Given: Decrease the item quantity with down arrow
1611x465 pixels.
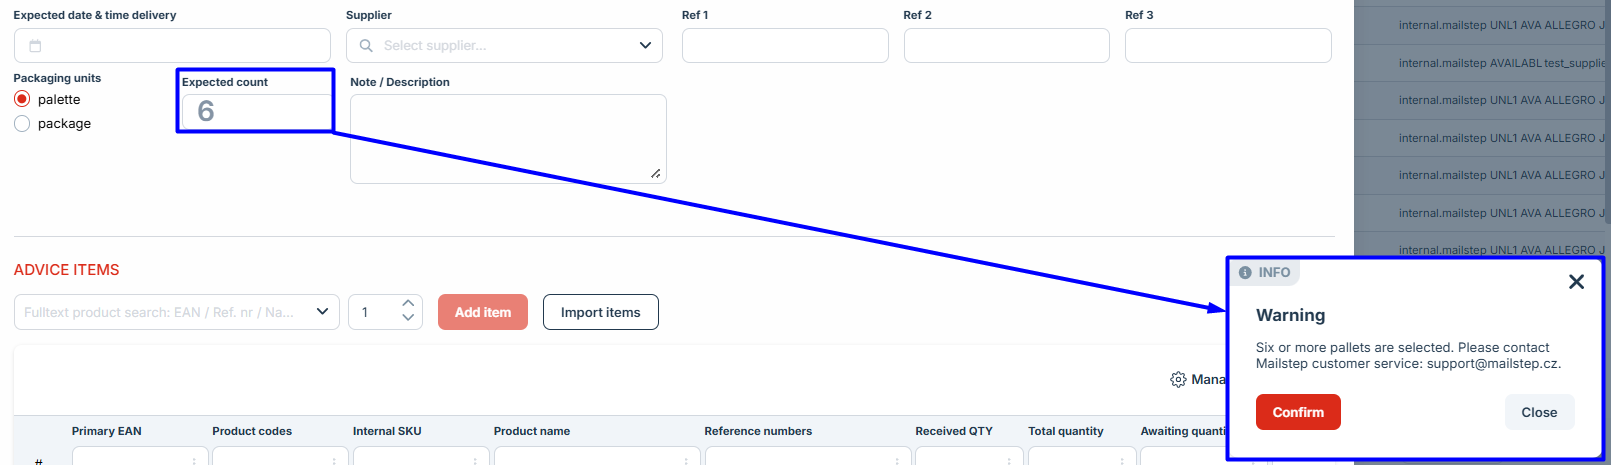Looking at the screenshot, I should point(408,319).
